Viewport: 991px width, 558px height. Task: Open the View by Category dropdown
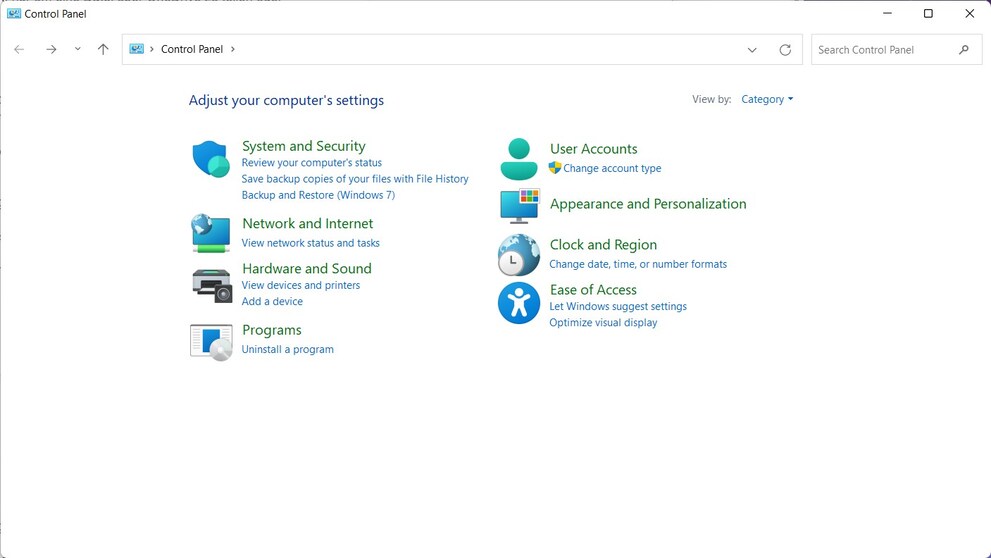[767, 99]
